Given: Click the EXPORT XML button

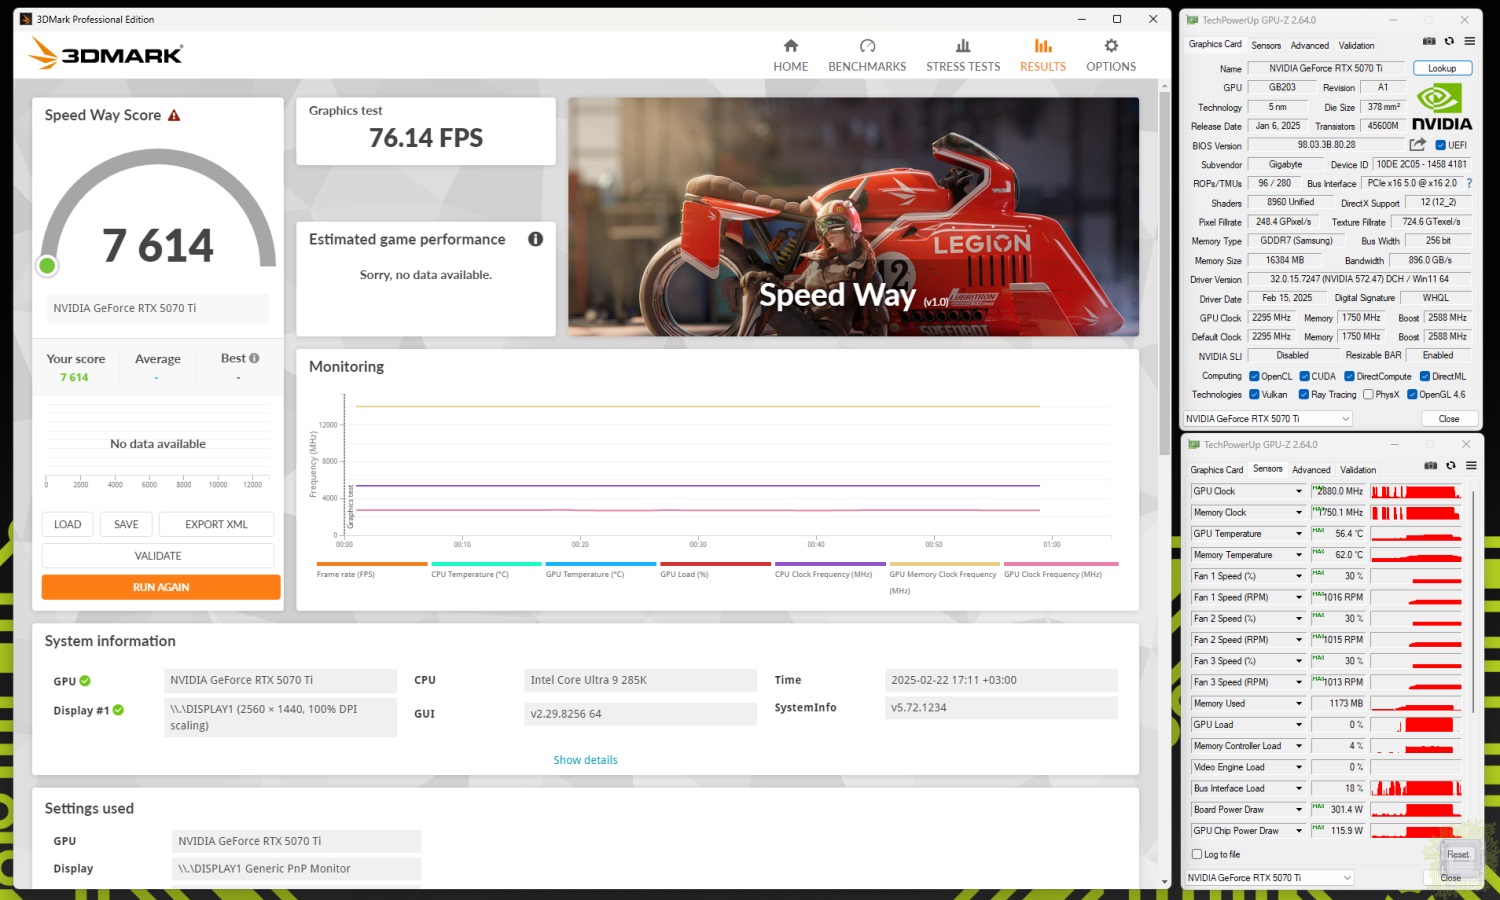Looking at the screenshot, I should [216, 524].
